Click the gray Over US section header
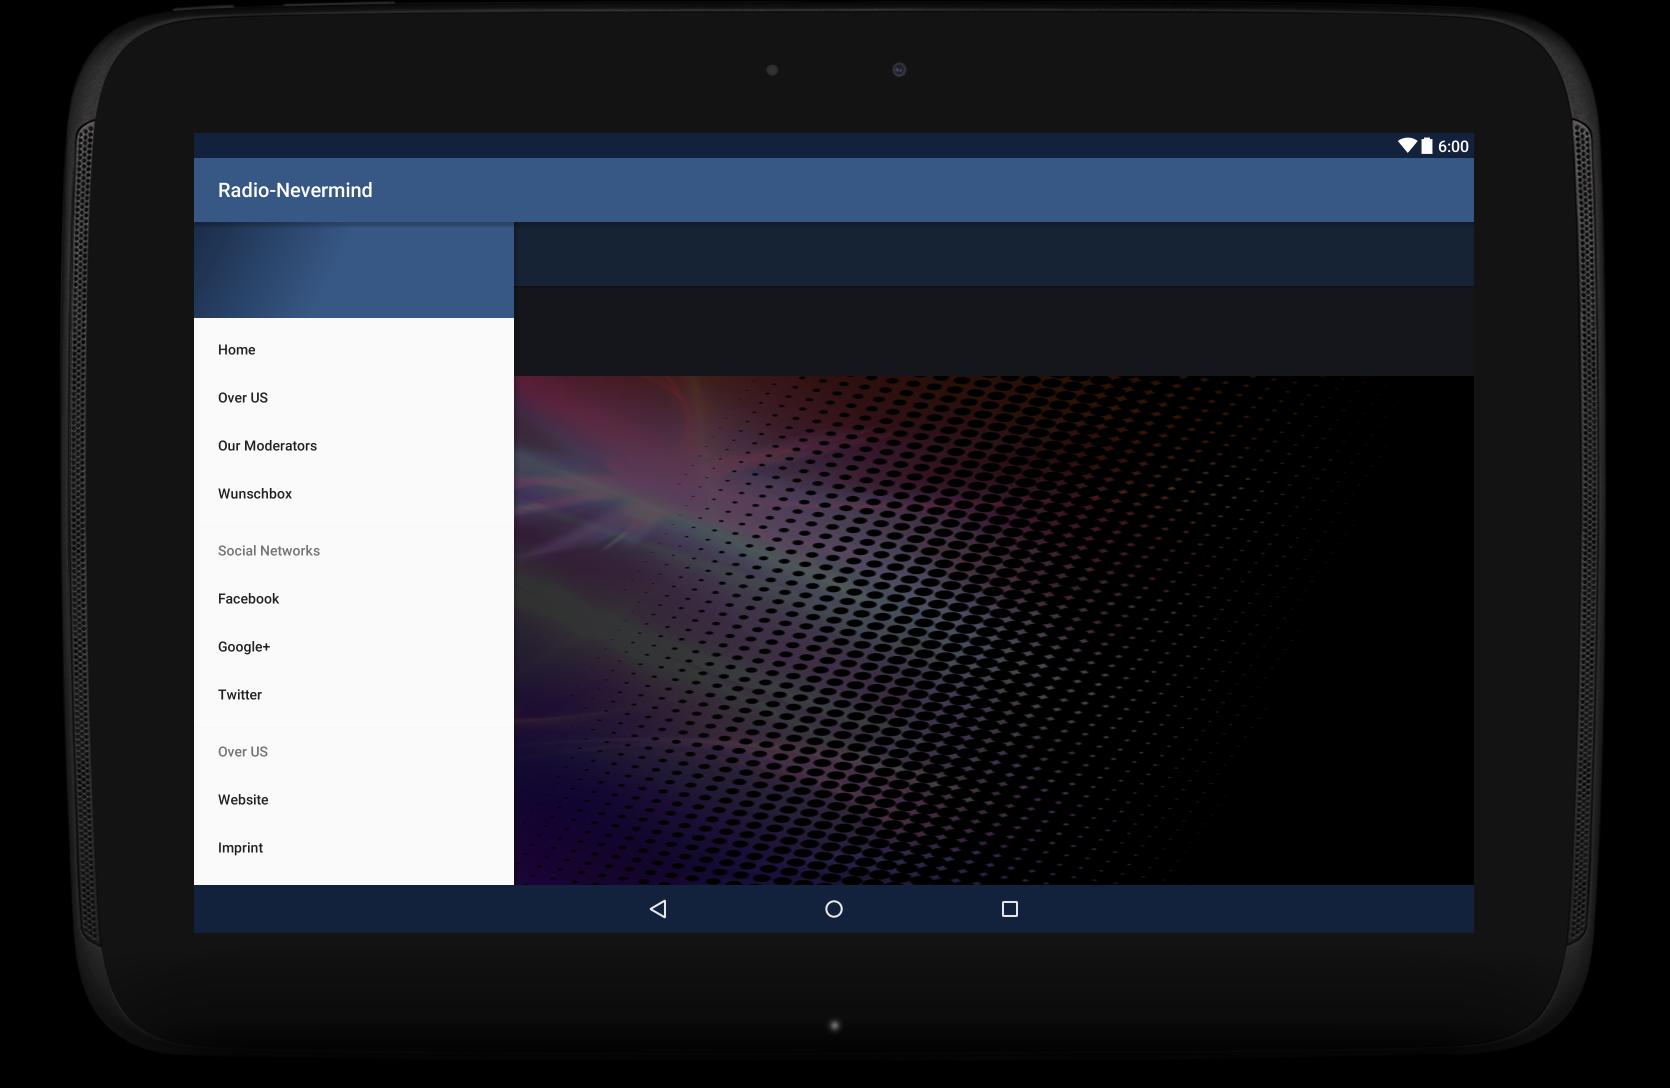This screenshot has width=1670, height=1088. 243,752
